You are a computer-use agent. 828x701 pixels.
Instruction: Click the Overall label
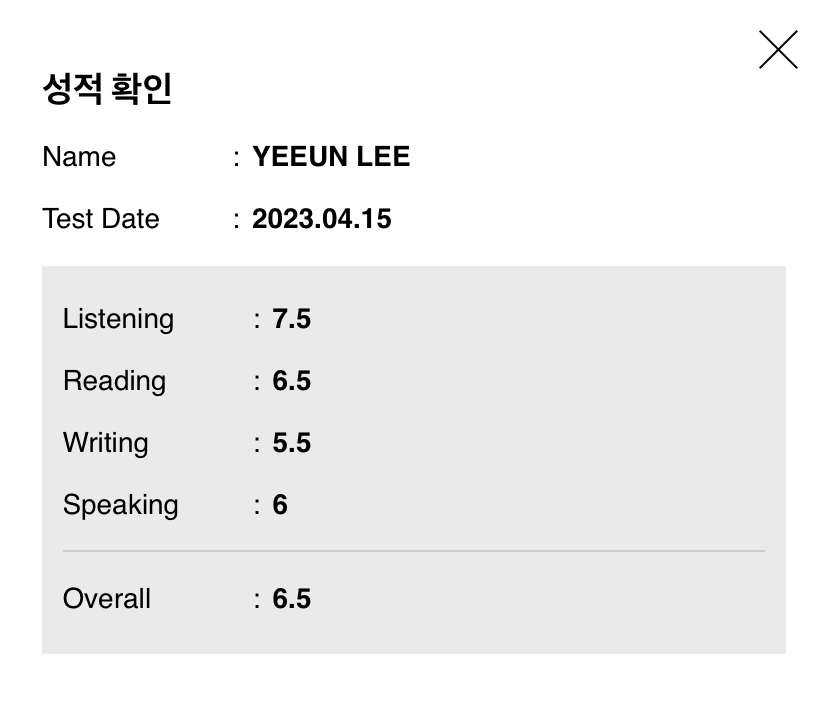click(107, 599)
